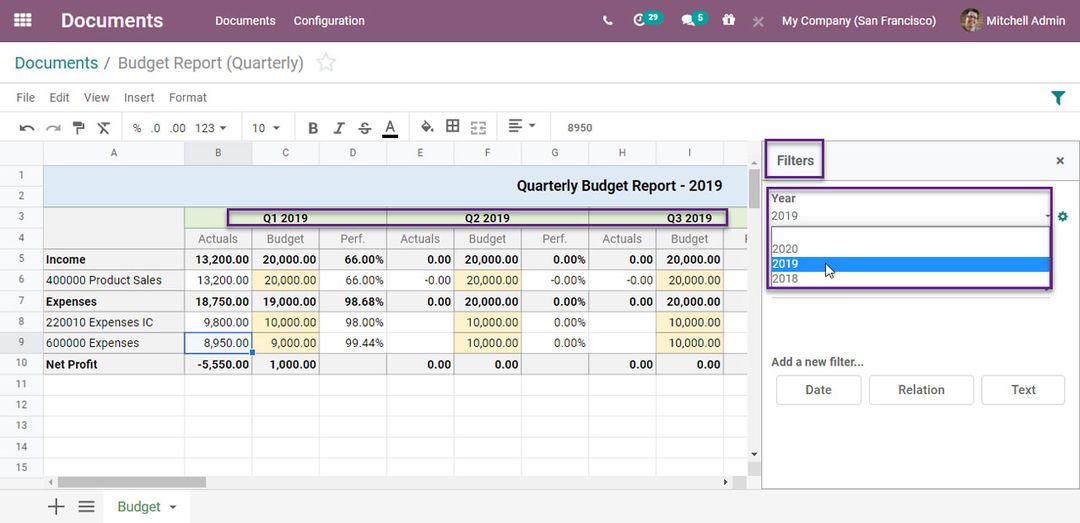Select 2020 in the Year list
The height and width of the screenshot is (523, 1080).
pyautogui.click(x=785, y=249)
